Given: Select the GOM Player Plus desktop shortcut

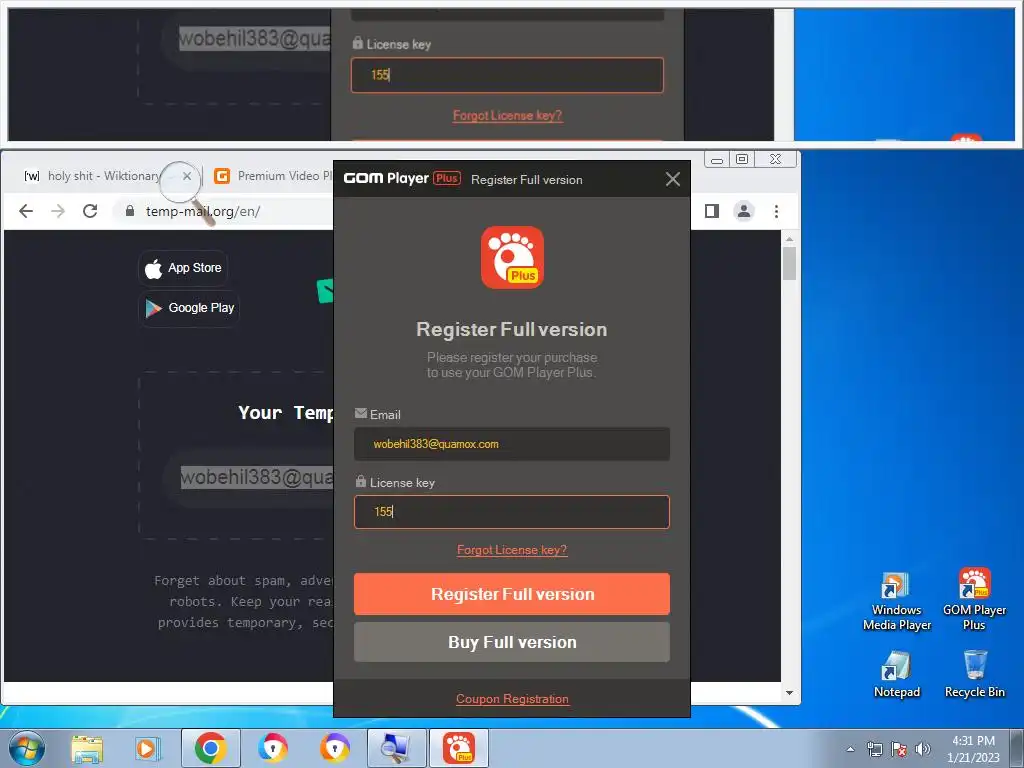Looking at the screenshot, I should (x=974, y=600).
